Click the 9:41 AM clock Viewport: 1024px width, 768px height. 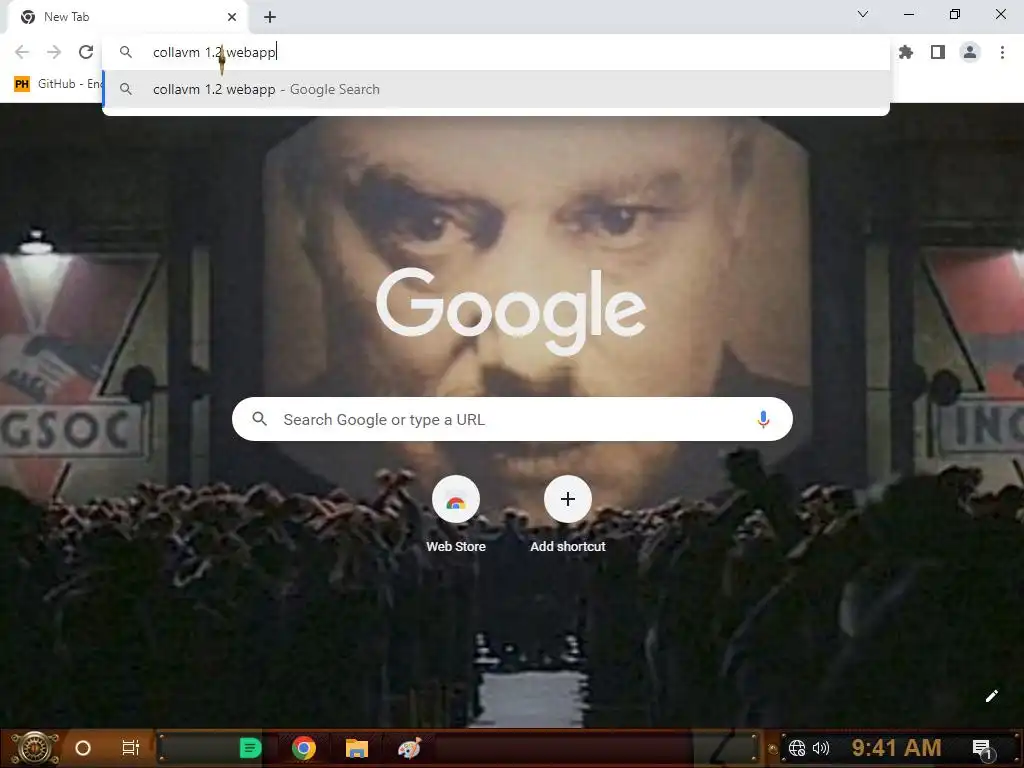(896, 748)
